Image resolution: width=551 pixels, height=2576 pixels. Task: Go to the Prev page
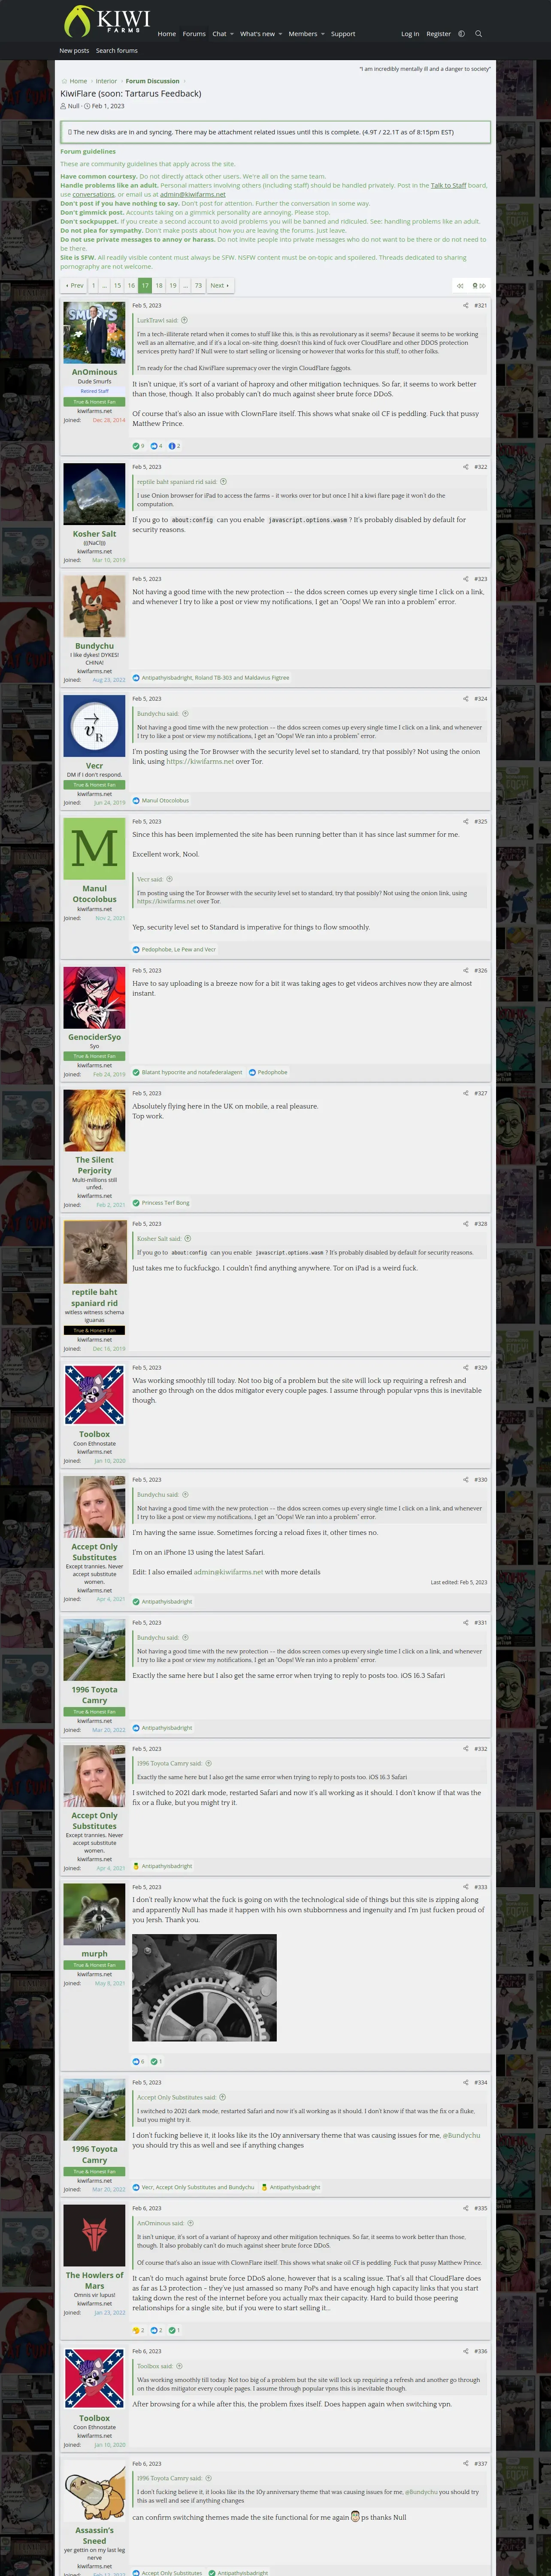click(x=74, y=286)
